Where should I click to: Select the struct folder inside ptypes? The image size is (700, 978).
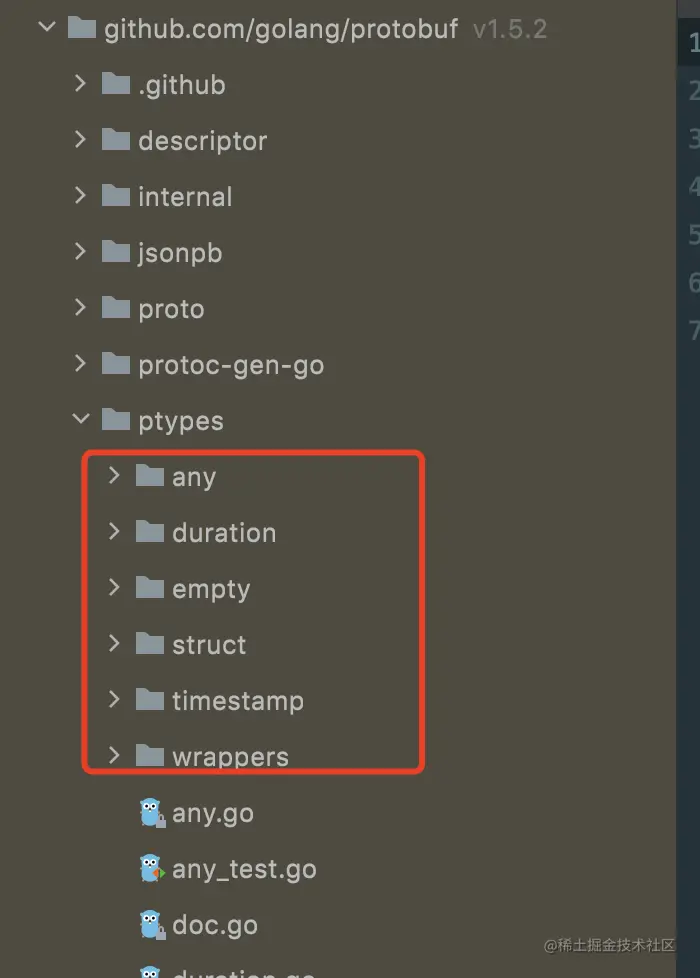(211, 644)
